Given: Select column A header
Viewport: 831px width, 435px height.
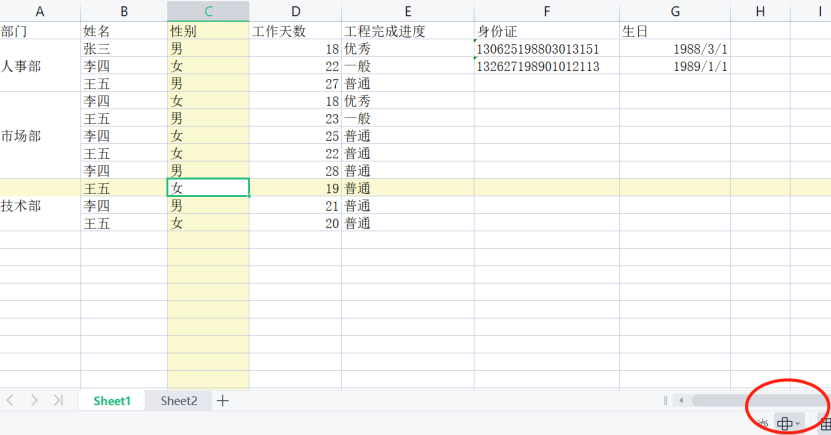Looking at the screenshot, I should (40, 11).
